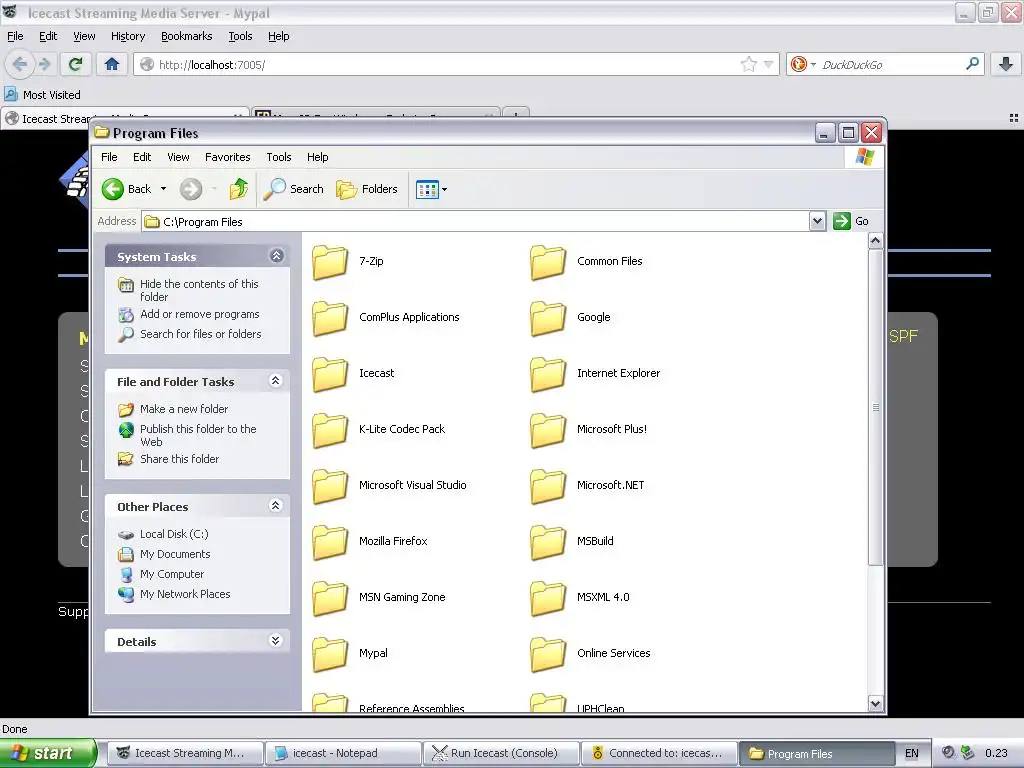Go up one folder level icon
Image resolution: width=1024 pixels, height=768 pixels.
[x=238, y=189]
